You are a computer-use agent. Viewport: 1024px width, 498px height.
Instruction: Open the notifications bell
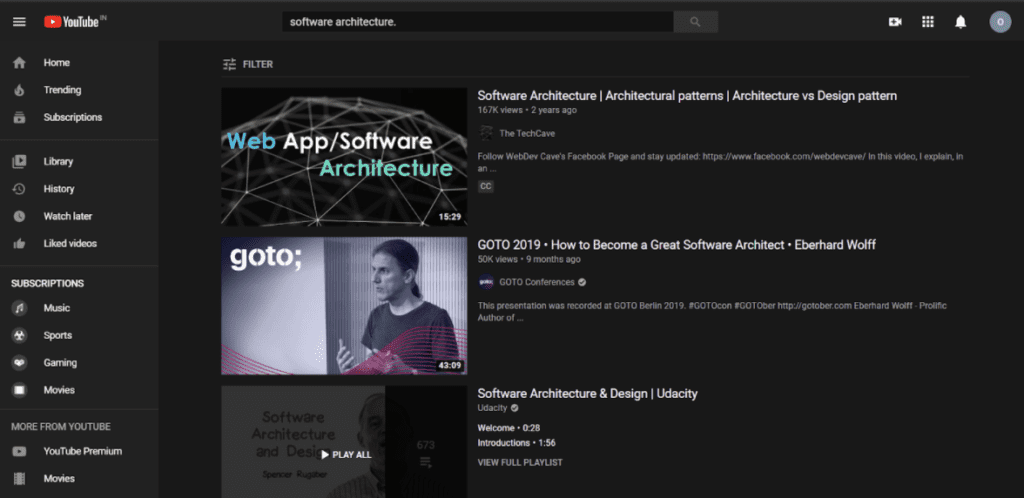tap(960, 22)
